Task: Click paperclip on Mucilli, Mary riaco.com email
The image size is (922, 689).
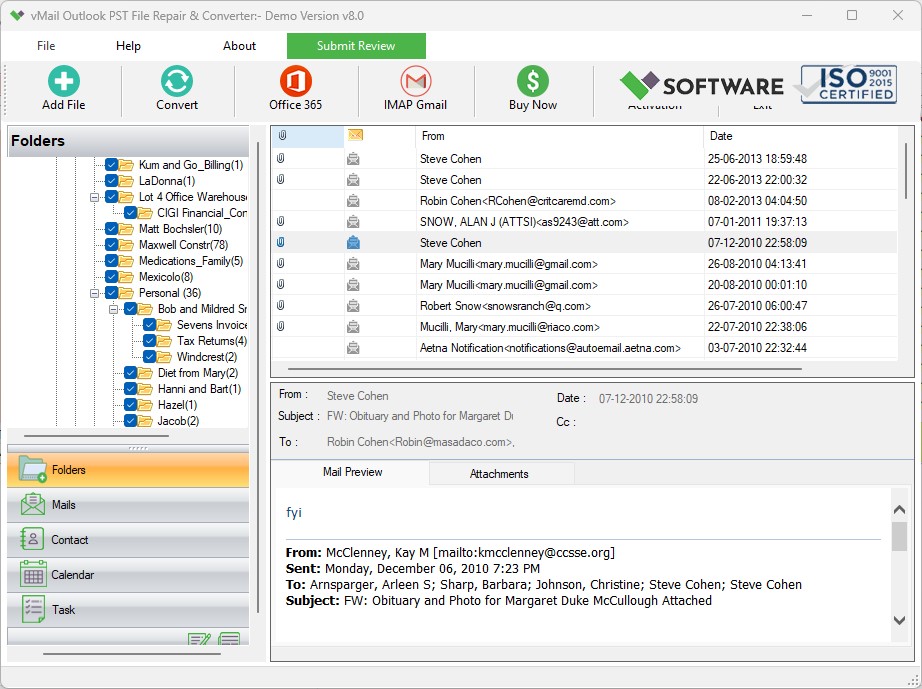Action: tap(280, 326)
